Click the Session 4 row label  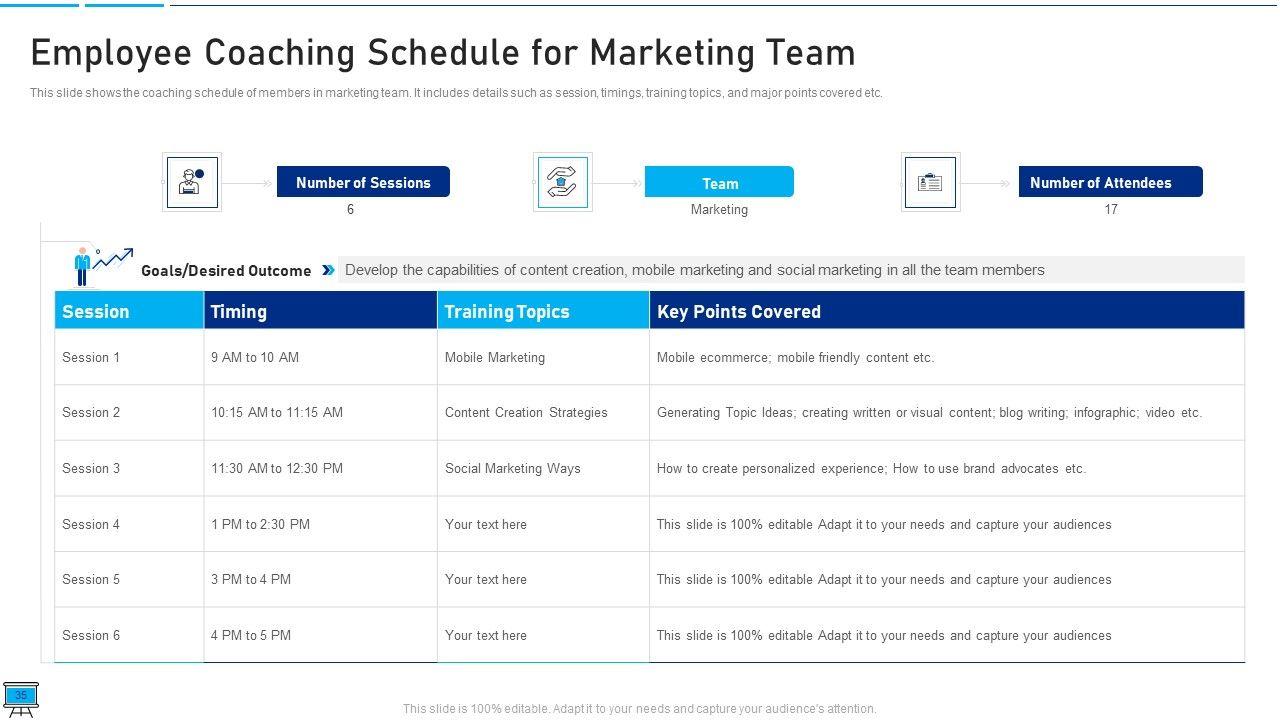tap(91, 524)
